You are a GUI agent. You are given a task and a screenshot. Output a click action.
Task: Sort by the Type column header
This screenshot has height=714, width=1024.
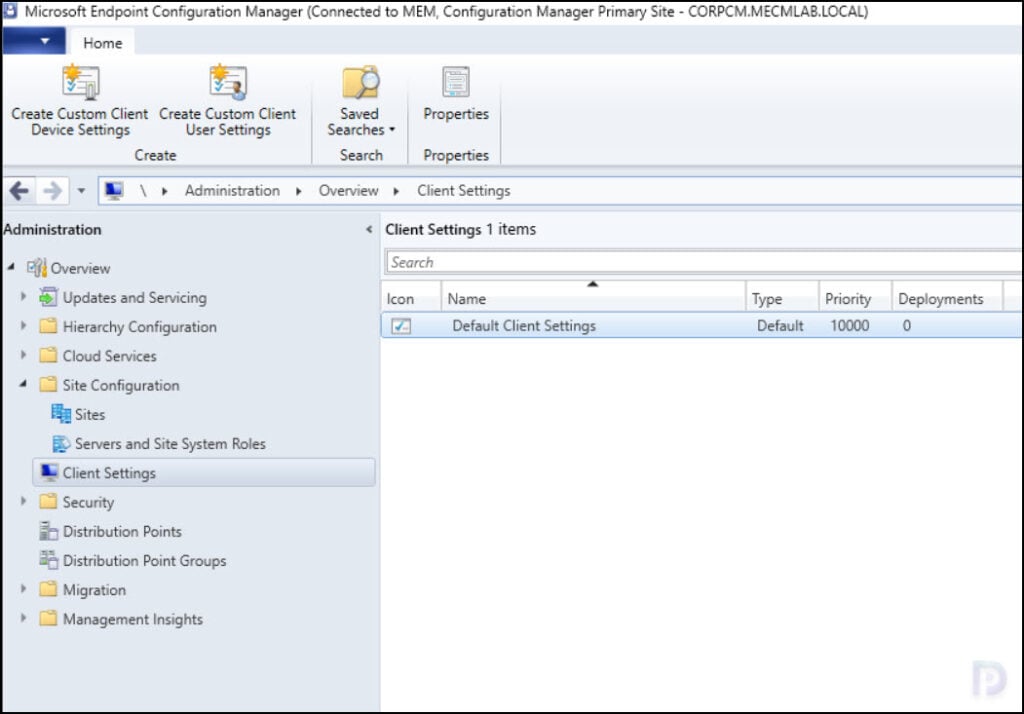[x=782, y=299]
